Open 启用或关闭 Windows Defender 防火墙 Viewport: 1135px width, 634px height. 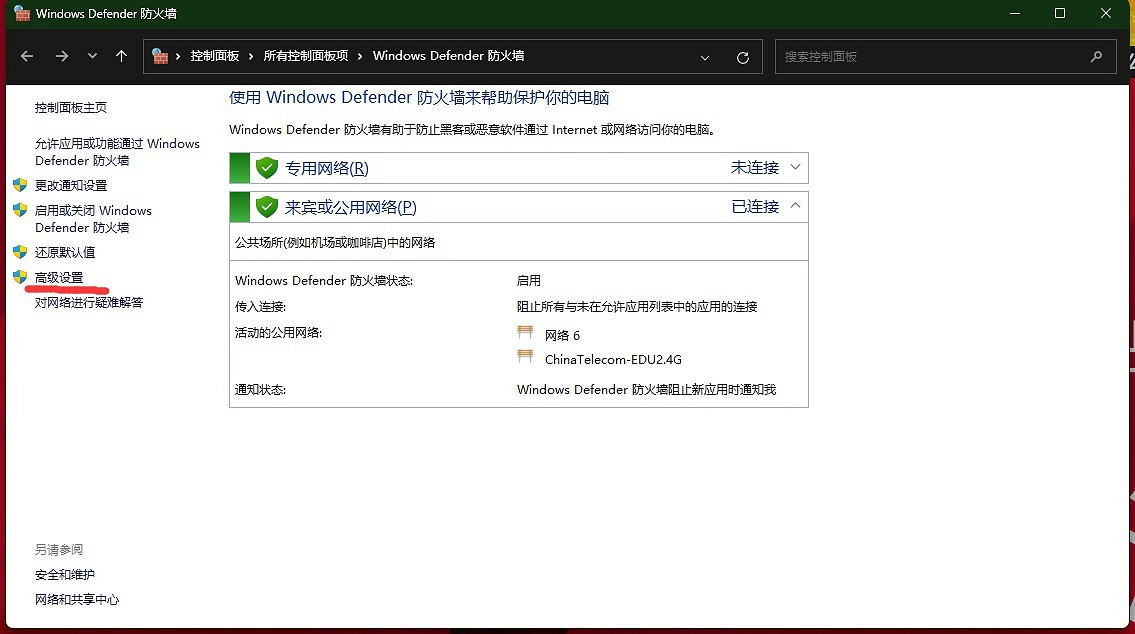click(93, 219)
